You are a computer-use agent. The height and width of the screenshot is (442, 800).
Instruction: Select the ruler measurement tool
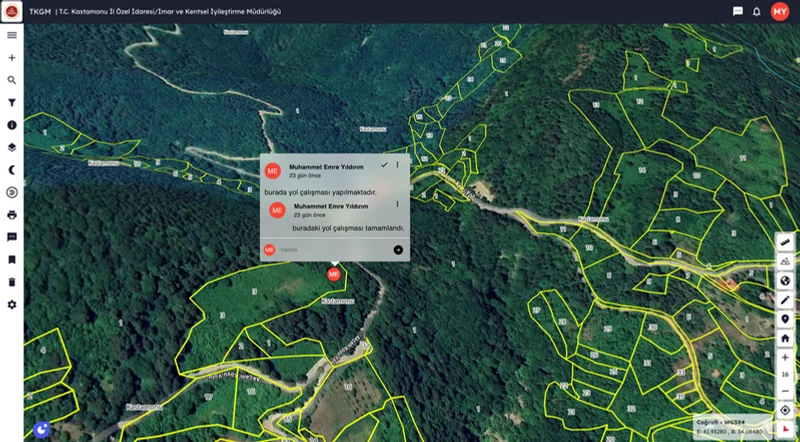(785, 243)
